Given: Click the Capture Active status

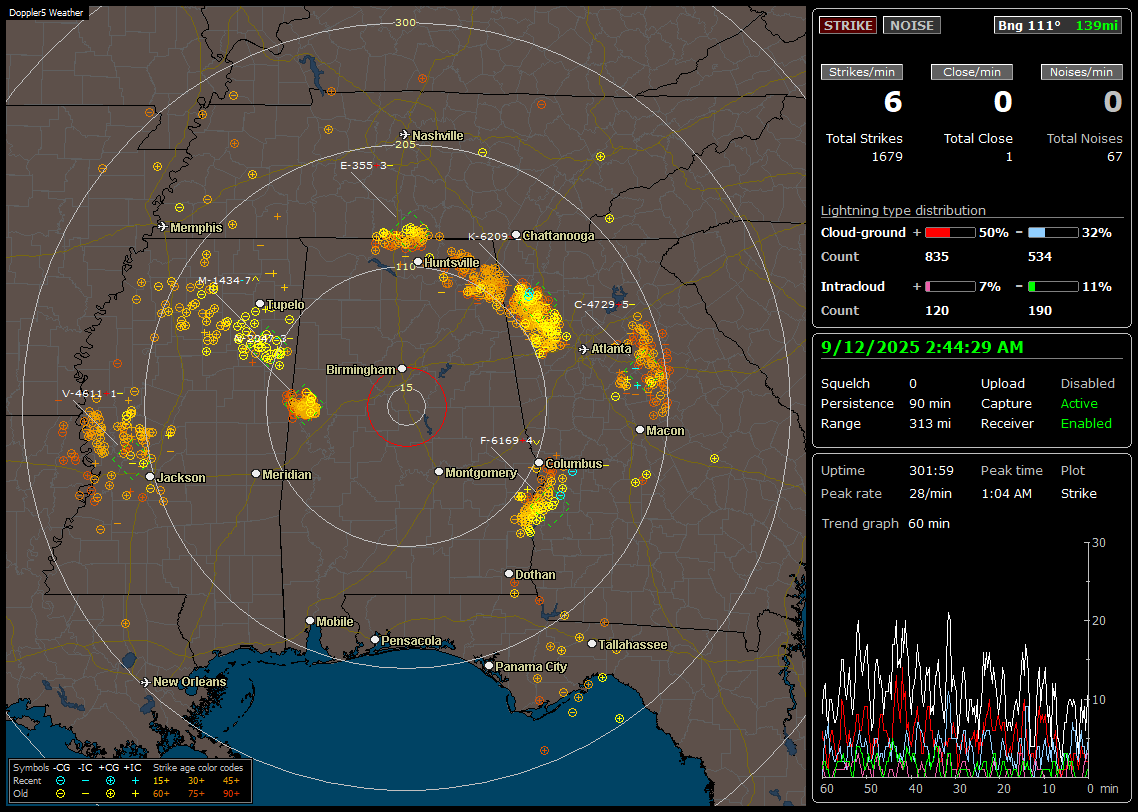Looking at the screenshot, I should 1079,403.
